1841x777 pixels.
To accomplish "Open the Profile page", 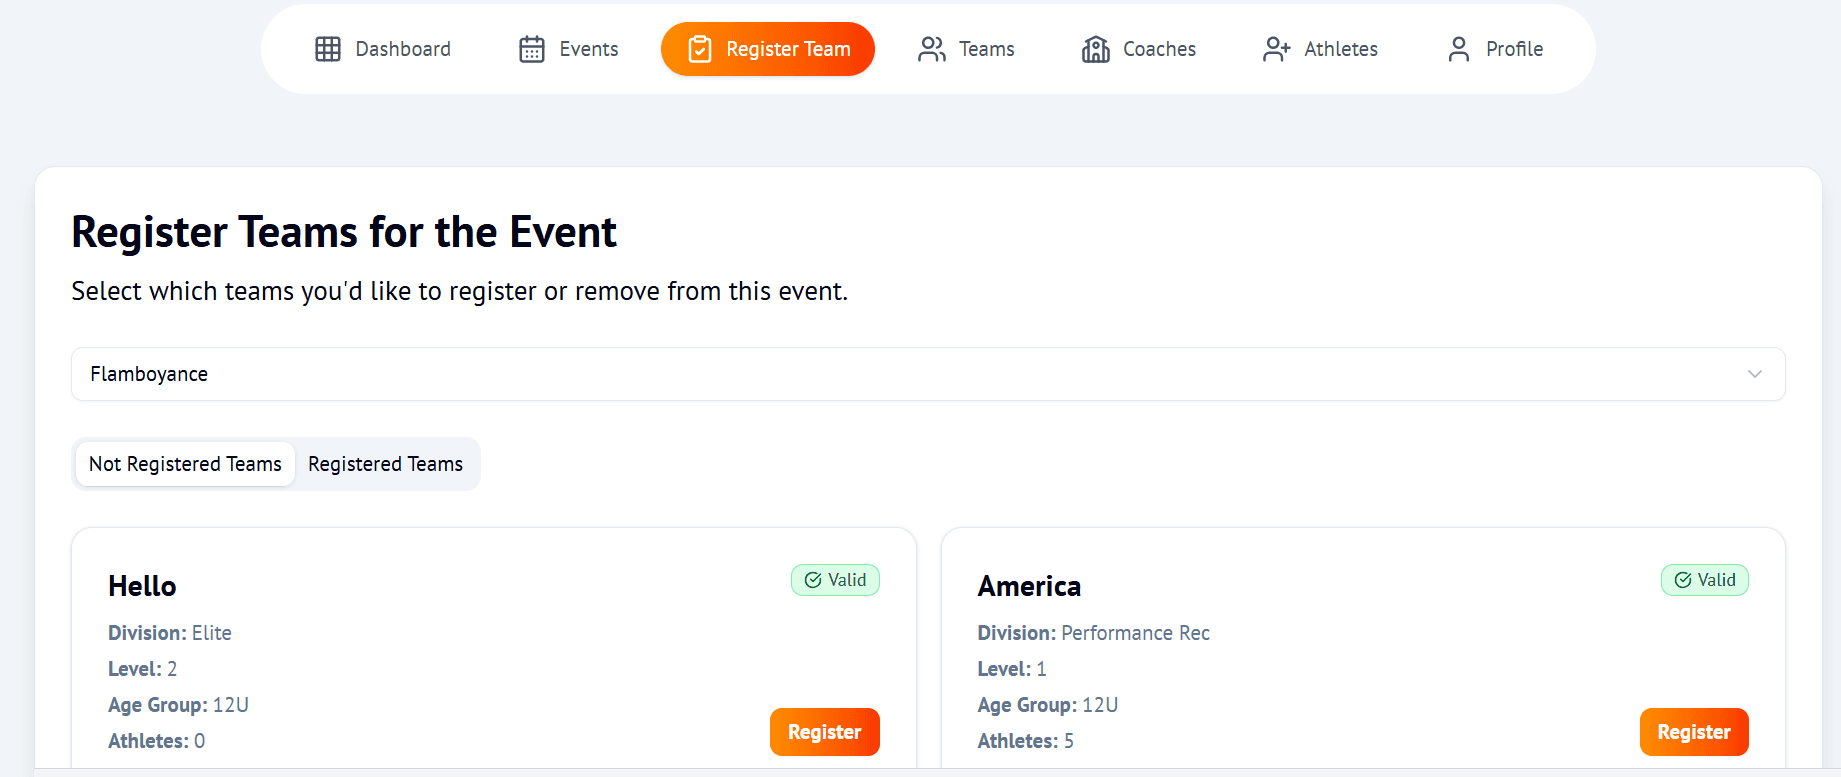I will (1495, 49).
